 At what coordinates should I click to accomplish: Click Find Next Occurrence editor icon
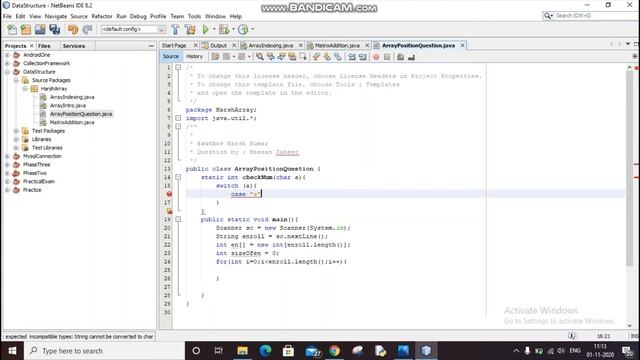[x=281, y=57]
